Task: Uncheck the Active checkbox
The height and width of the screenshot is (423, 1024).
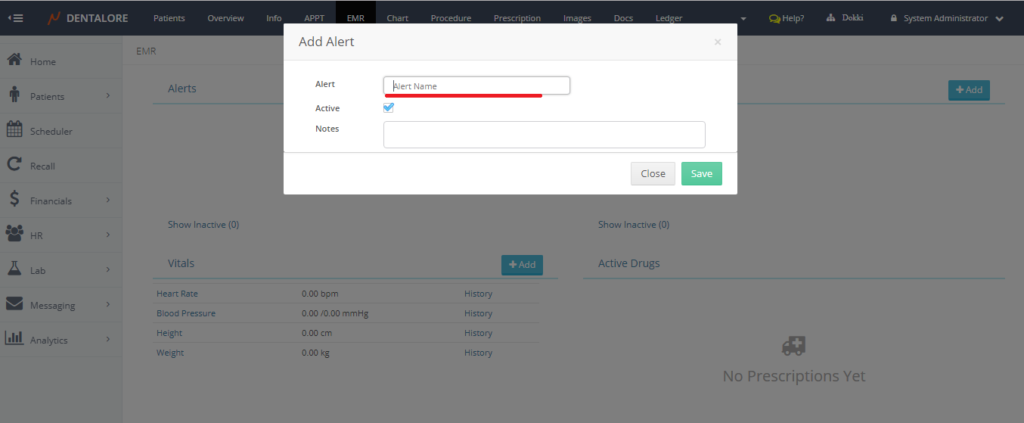Action: click(389, 108)
